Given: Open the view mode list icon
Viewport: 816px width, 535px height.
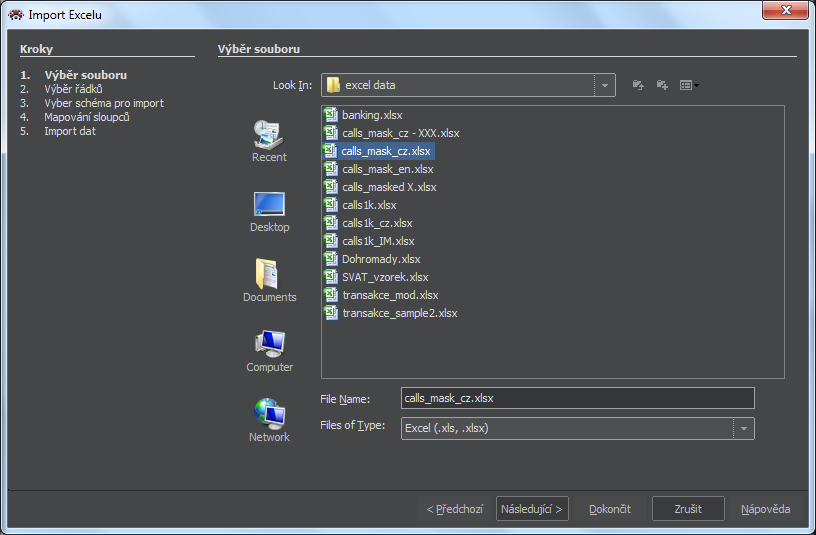Looking at the screenshot, I should pos(689,85).
